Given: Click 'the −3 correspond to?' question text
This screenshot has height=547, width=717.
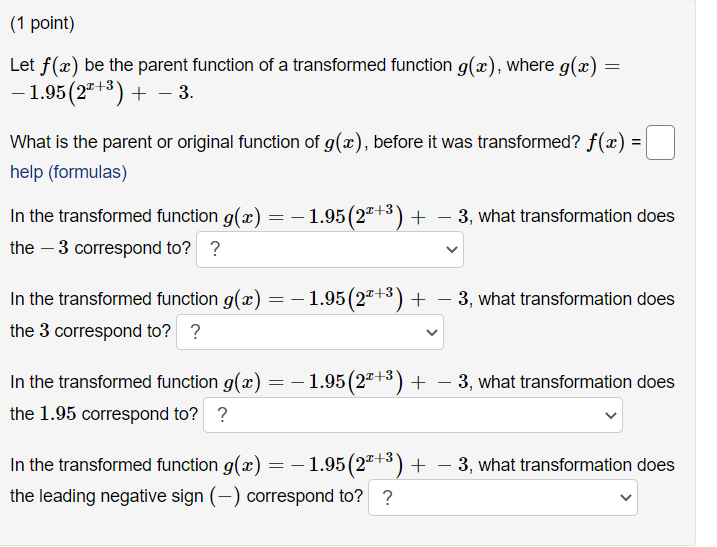Looking at the screenshot, I should click(x=100, y=248).
